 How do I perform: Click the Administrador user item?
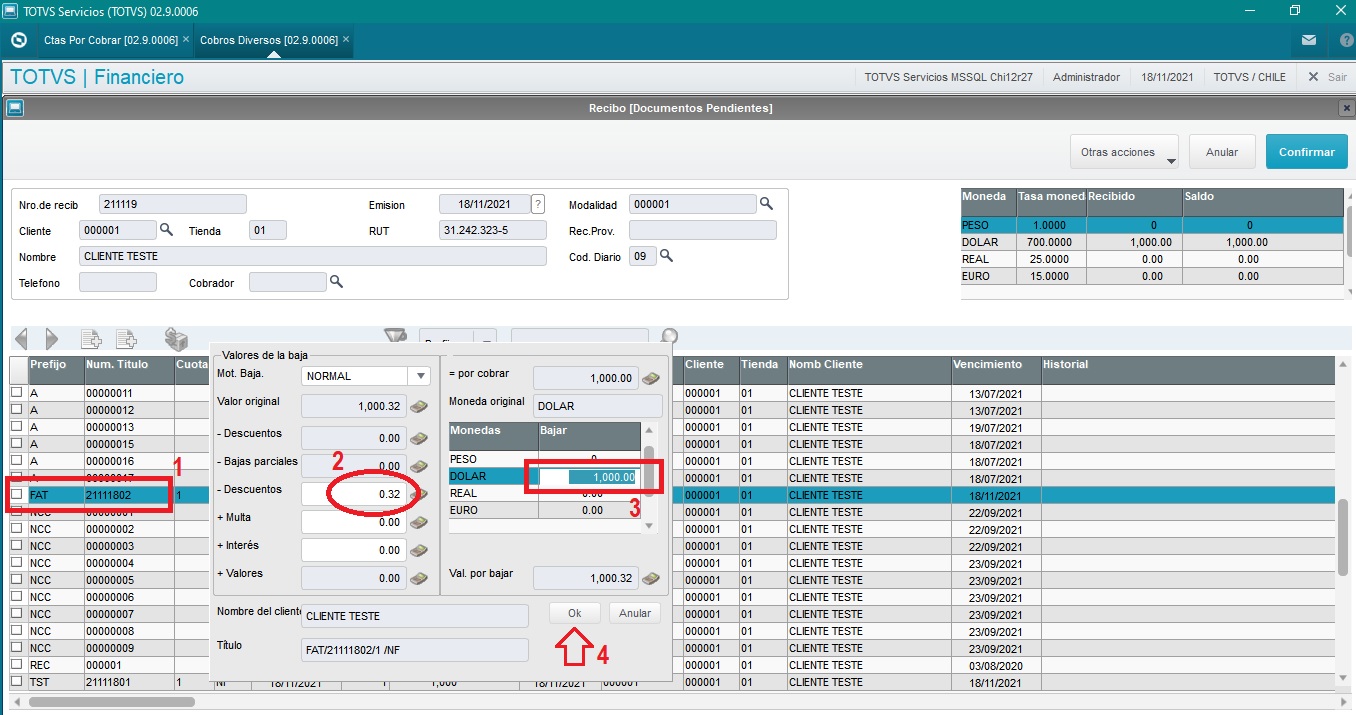(x=1086, y=77)
